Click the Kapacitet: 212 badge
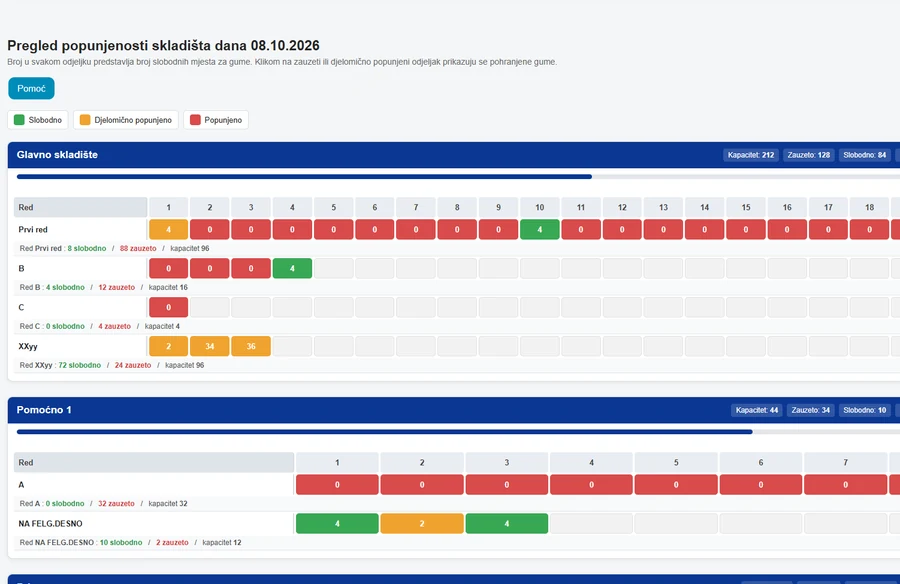Viewport: 900px width, 584px height. (751, 155)
